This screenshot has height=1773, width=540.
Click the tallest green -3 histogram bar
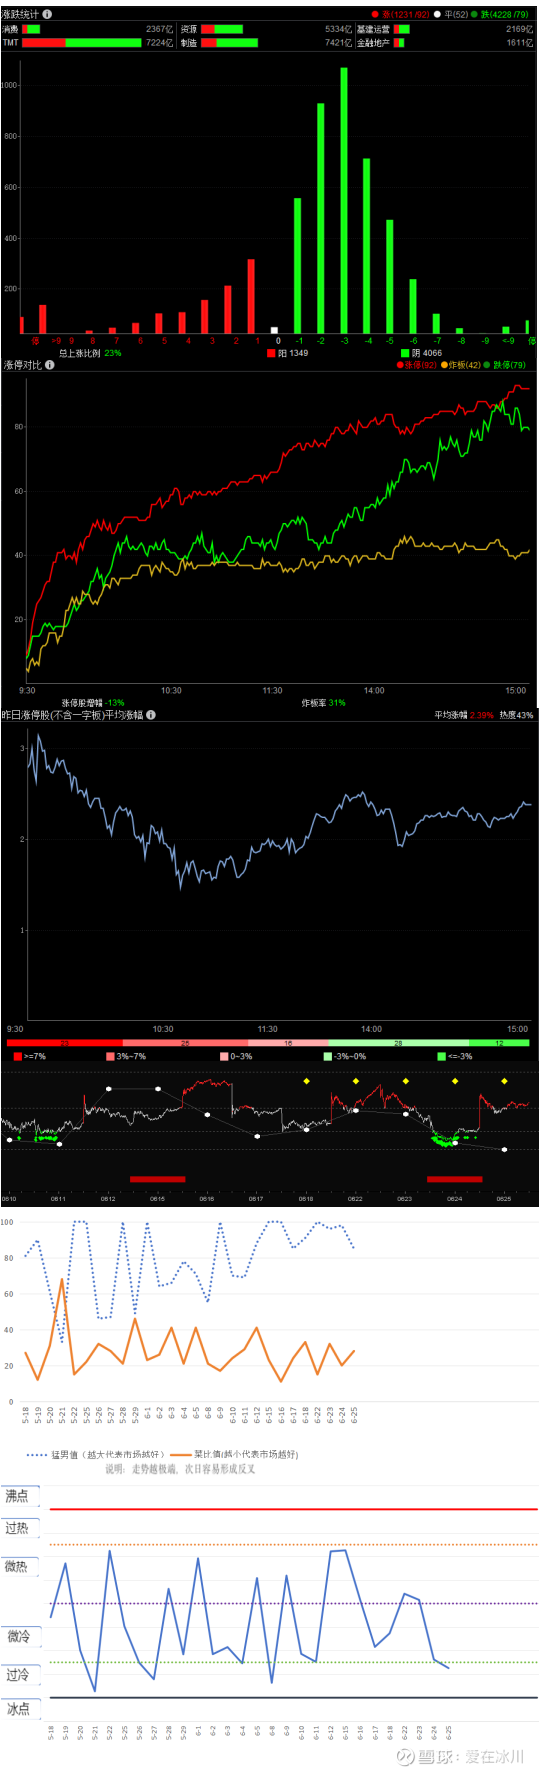[344, 200]
